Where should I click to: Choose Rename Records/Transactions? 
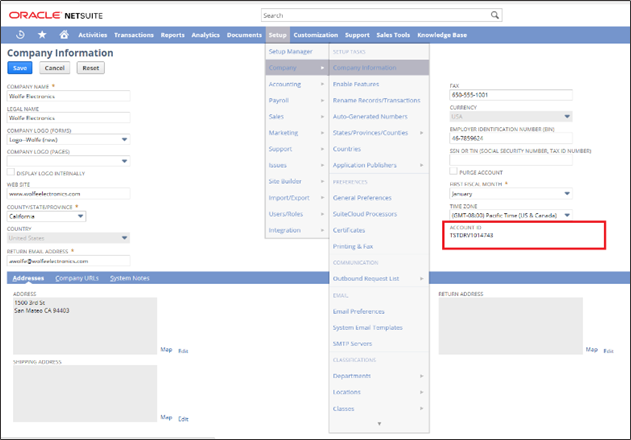[379, 100]
